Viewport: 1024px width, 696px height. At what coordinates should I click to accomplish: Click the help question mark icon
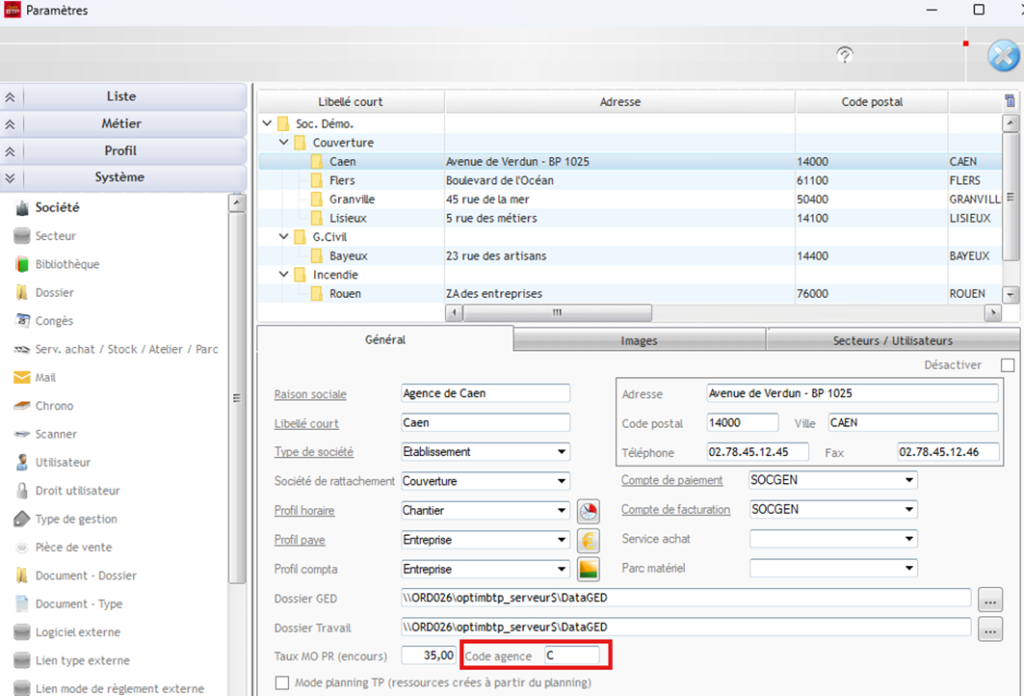point(845,55)
